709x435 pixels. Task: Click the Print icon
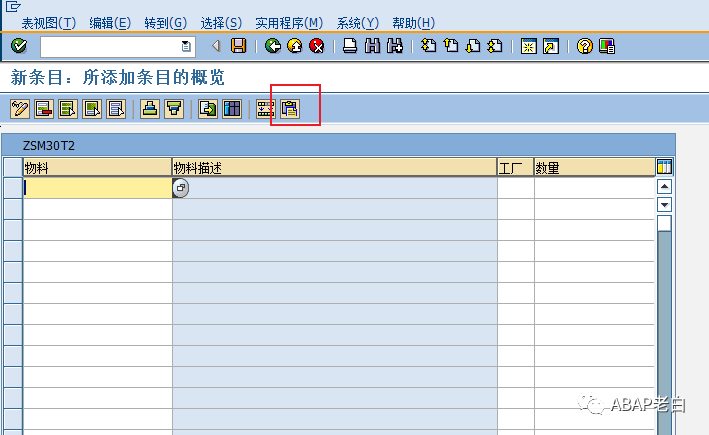(350, 46)
